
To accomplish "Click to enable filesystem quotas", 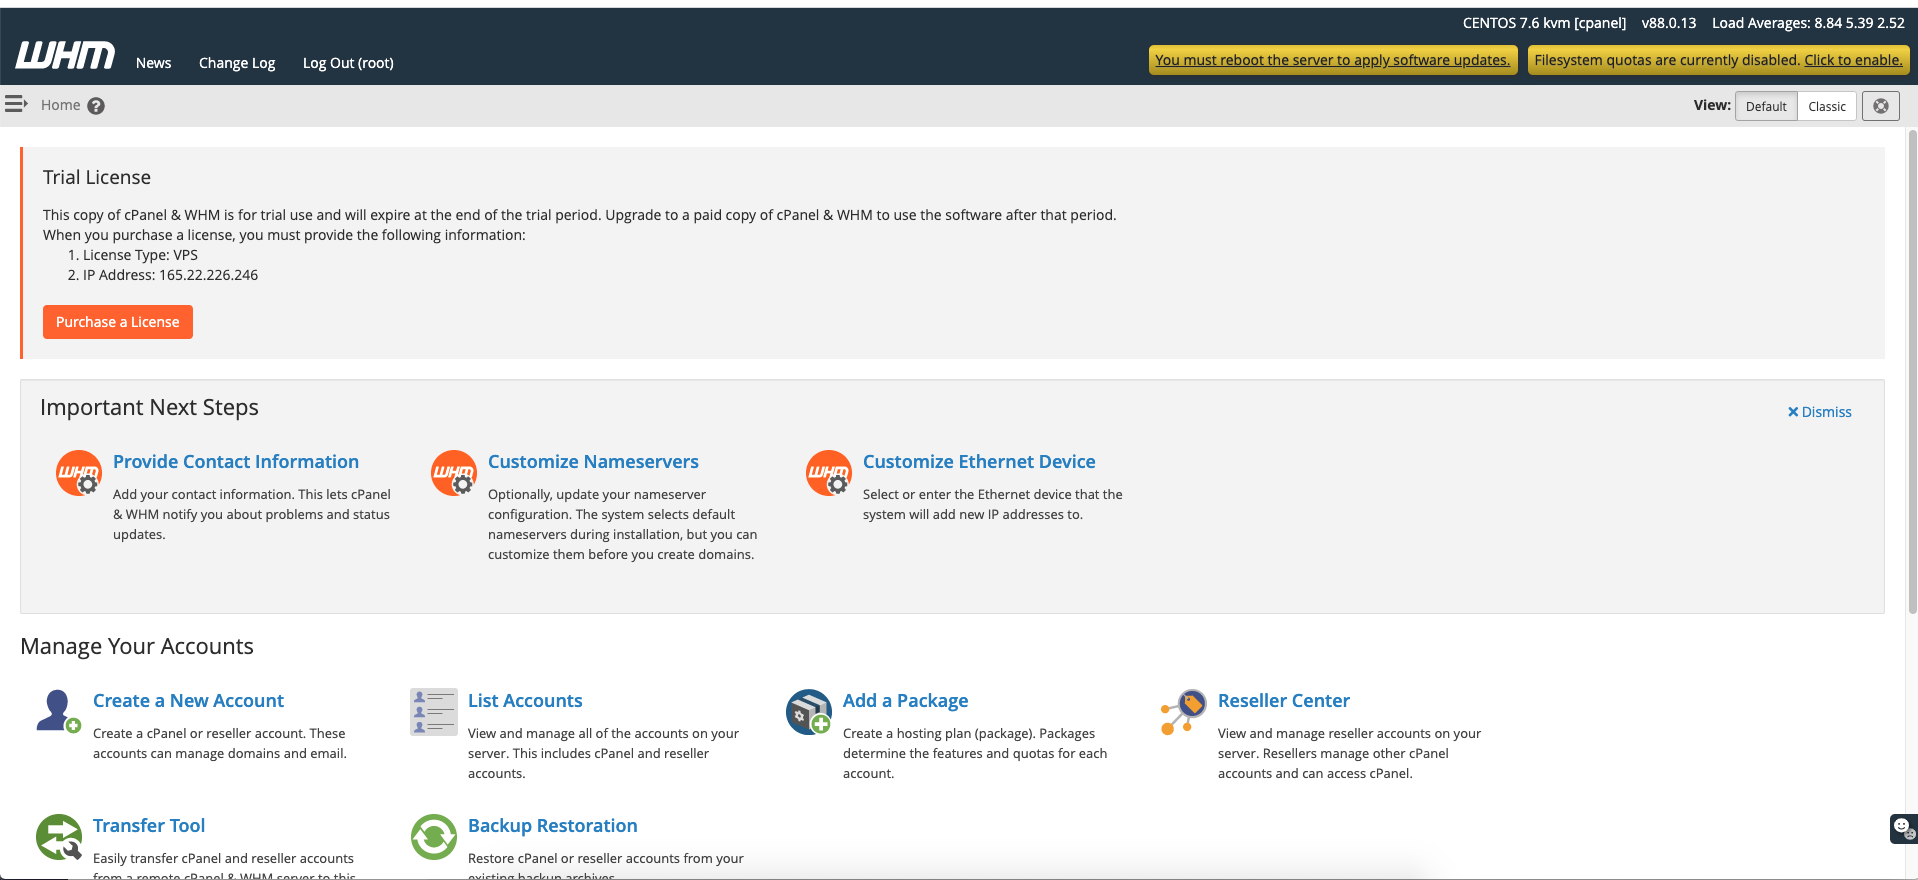I will point(1853,60).
